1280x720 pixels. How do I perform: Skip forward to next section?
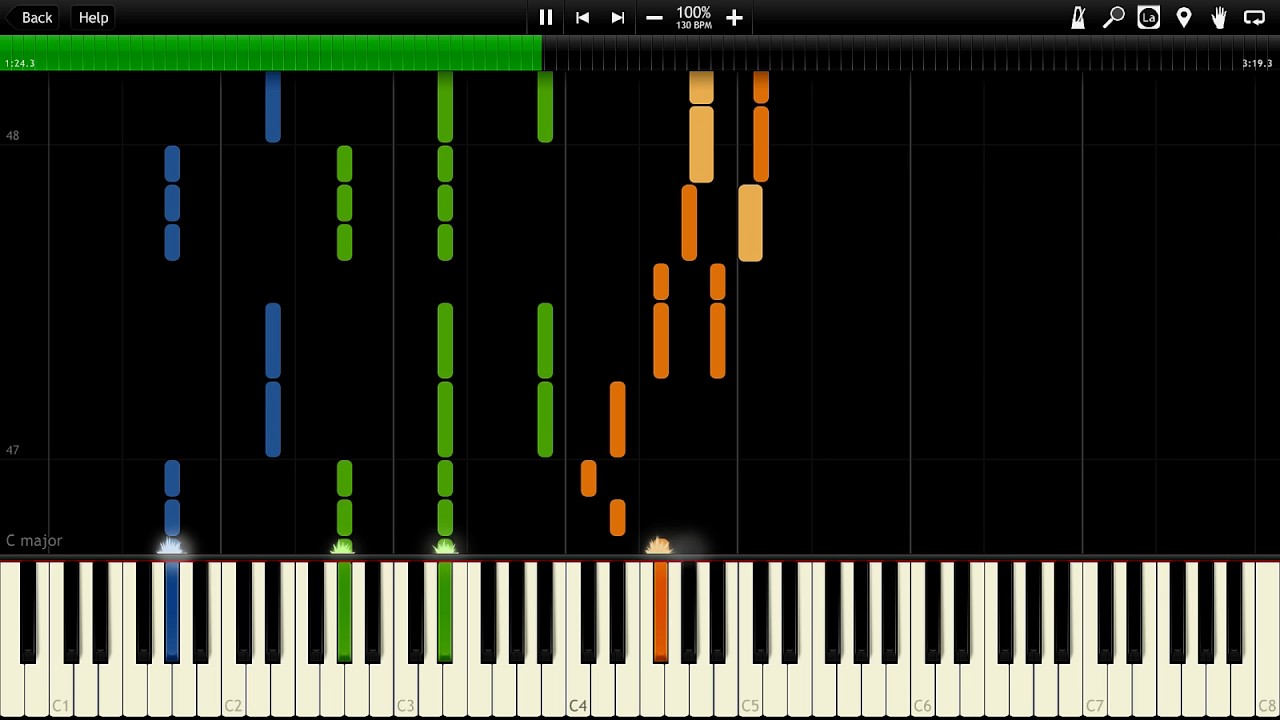(618, 17)
